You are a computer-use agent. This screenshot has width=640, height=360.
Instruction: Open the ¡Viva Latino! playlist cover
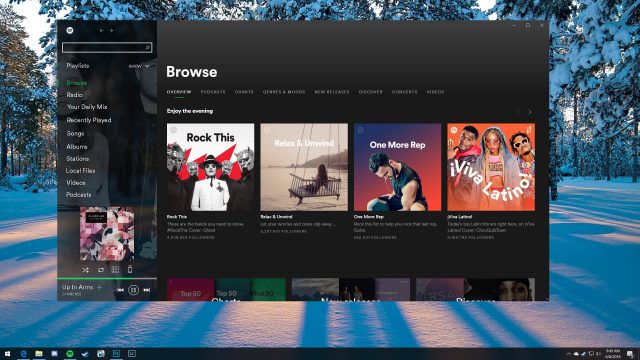(x=491, y=167)
